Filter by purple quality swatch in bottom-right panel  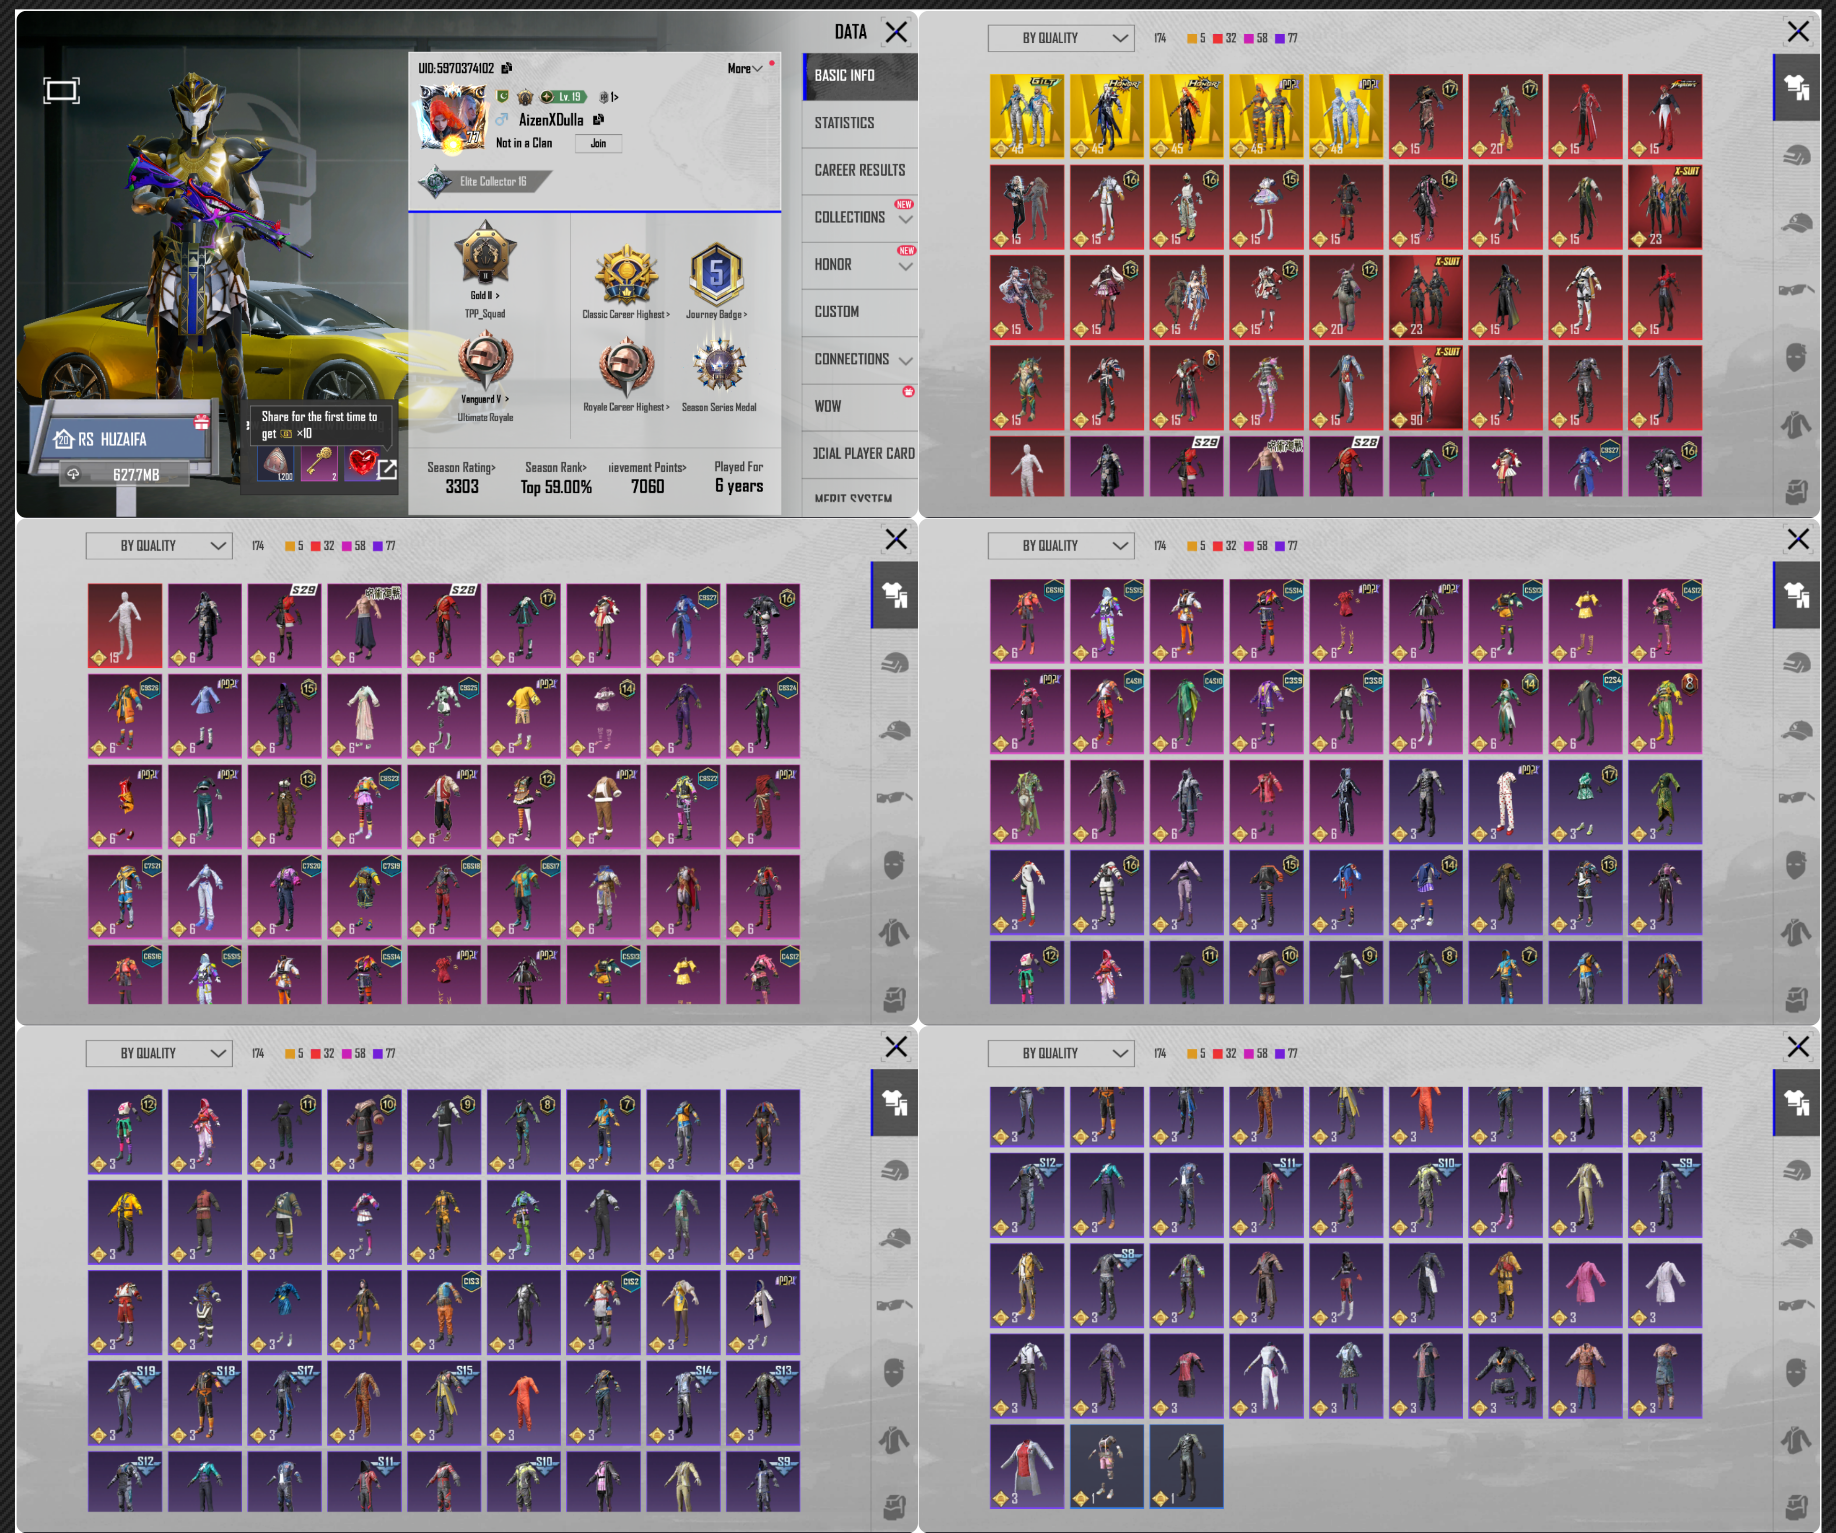(x=1280, y=1055)
